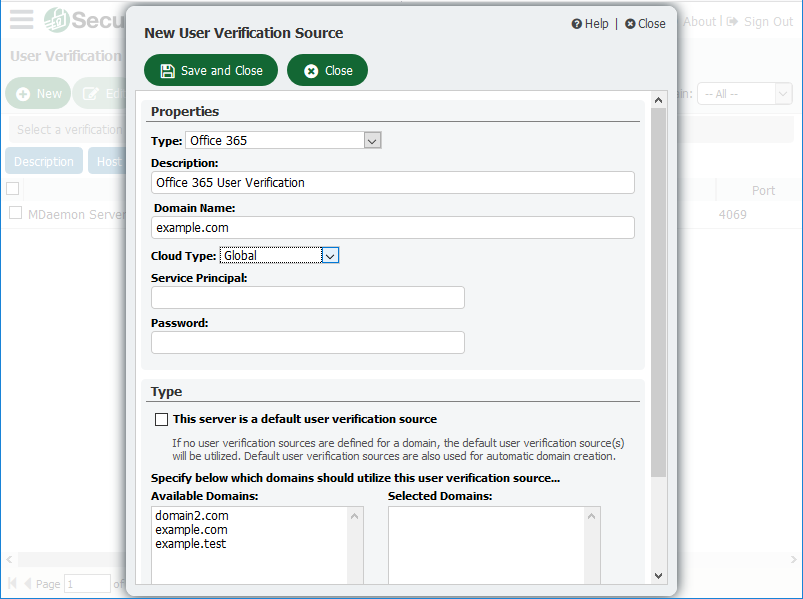Image resolution: width=803 pixels, height=599 pixels.
Task: Tick the select-all checkbox in background table
Action: coord(13,188)
